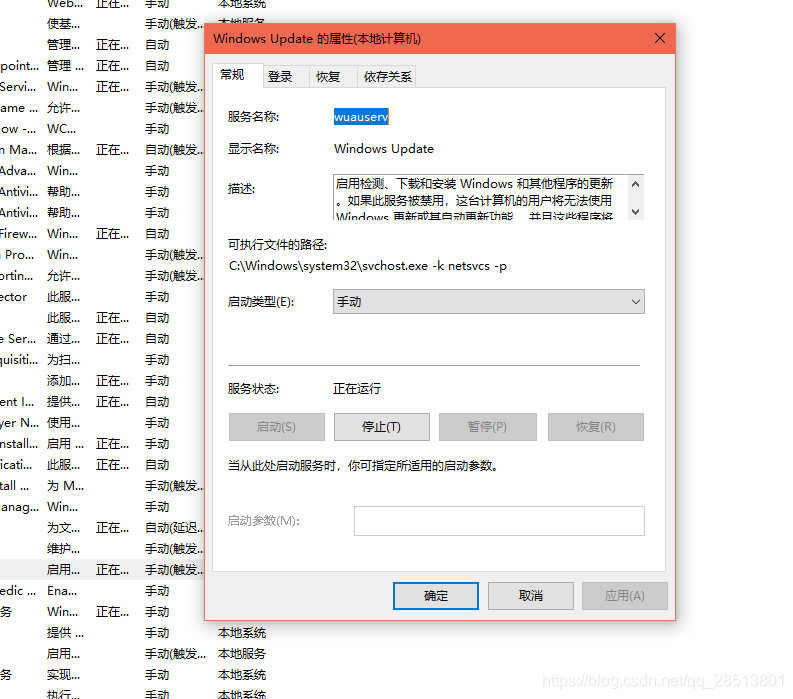Open the 启动类型 dropdown
This screenshot has width=793, height=699.
point(489,301)
